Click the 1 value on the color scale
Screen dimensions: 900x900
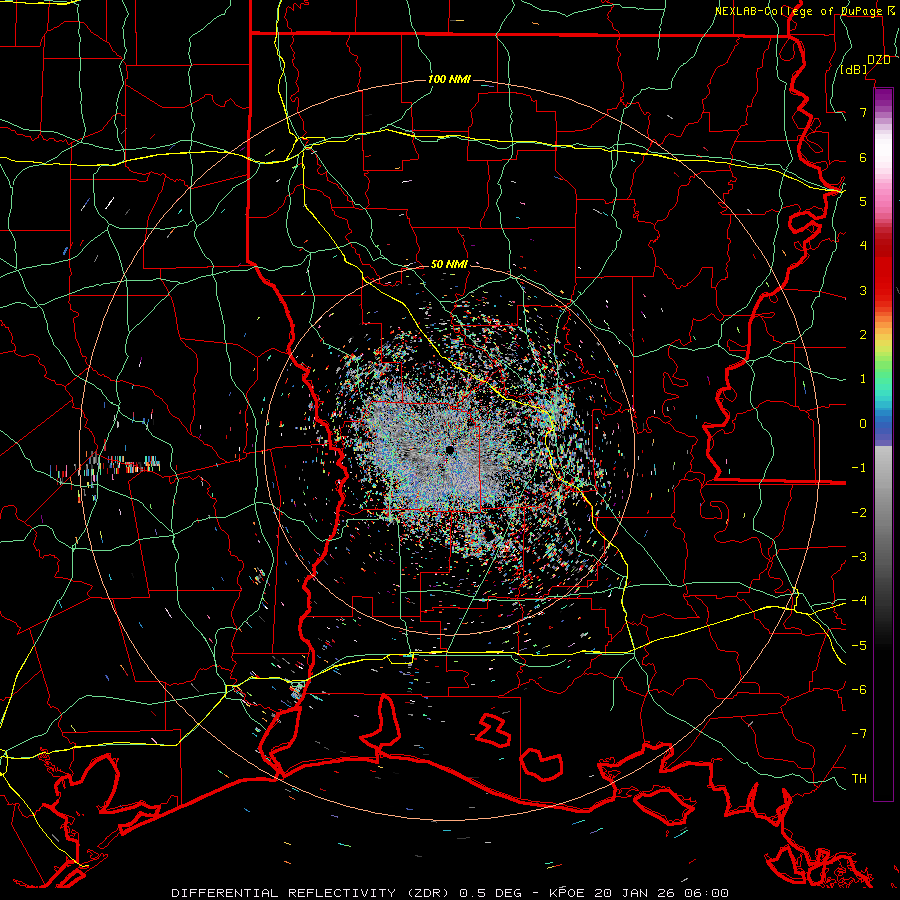point(863,379)
